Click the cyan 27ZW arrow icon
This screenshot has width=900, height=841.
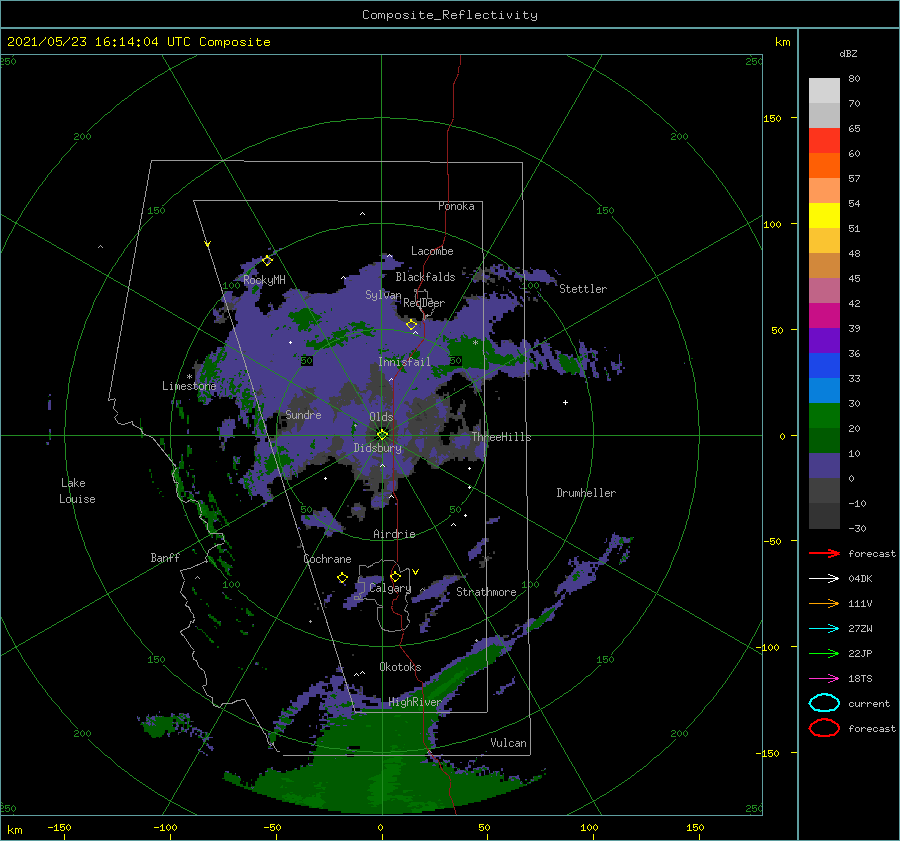(824, 628)
